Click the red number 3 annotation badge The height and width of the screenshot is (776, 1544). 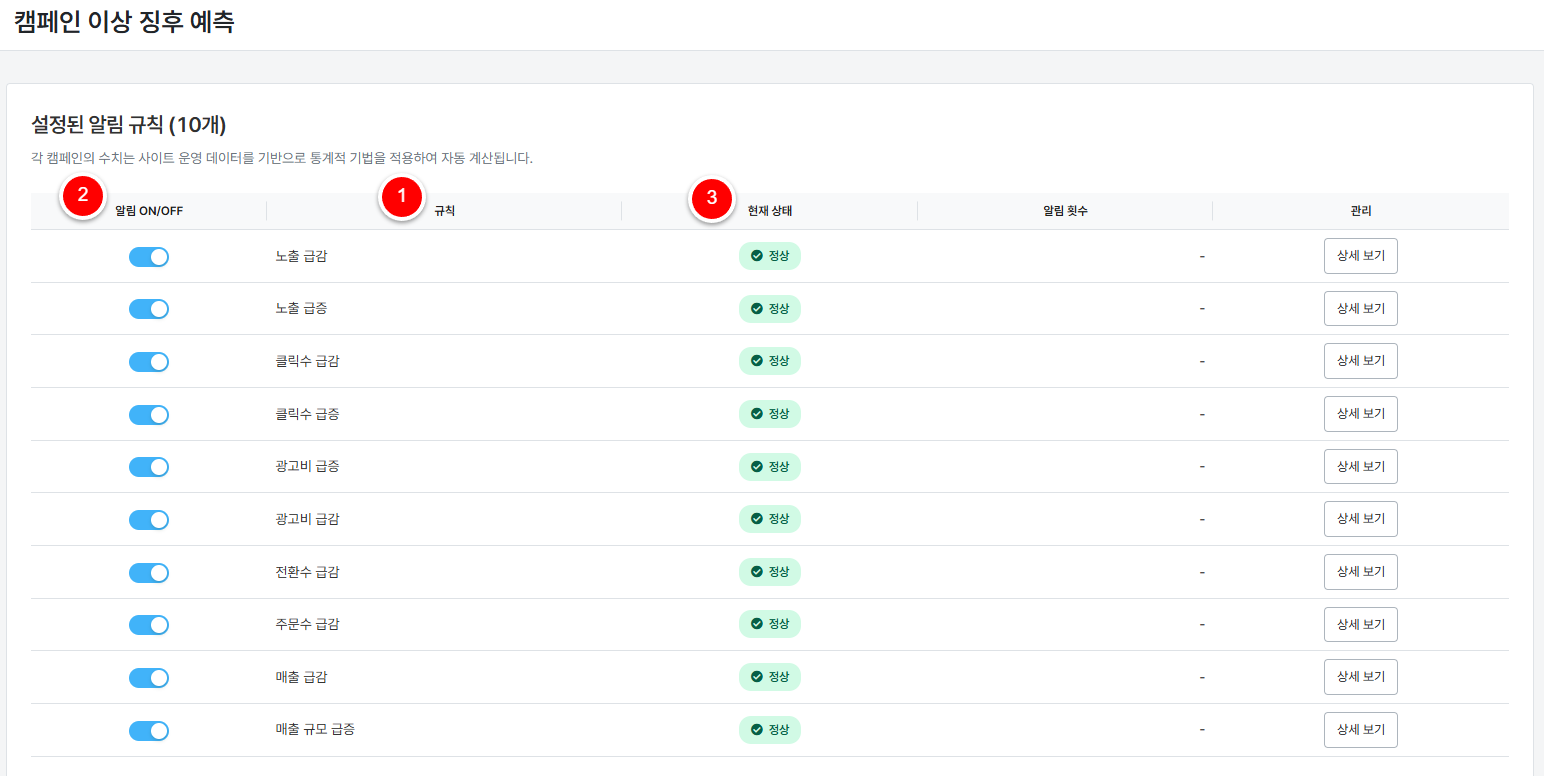(x=711, y=198)
